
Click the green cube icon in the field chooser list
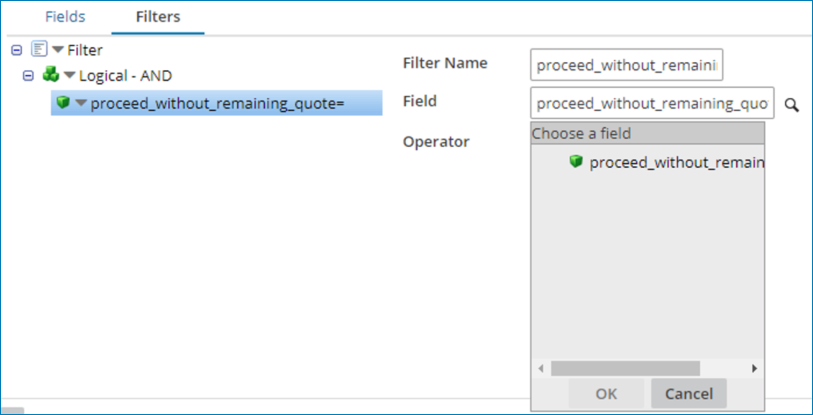click(x=576, y=161)
